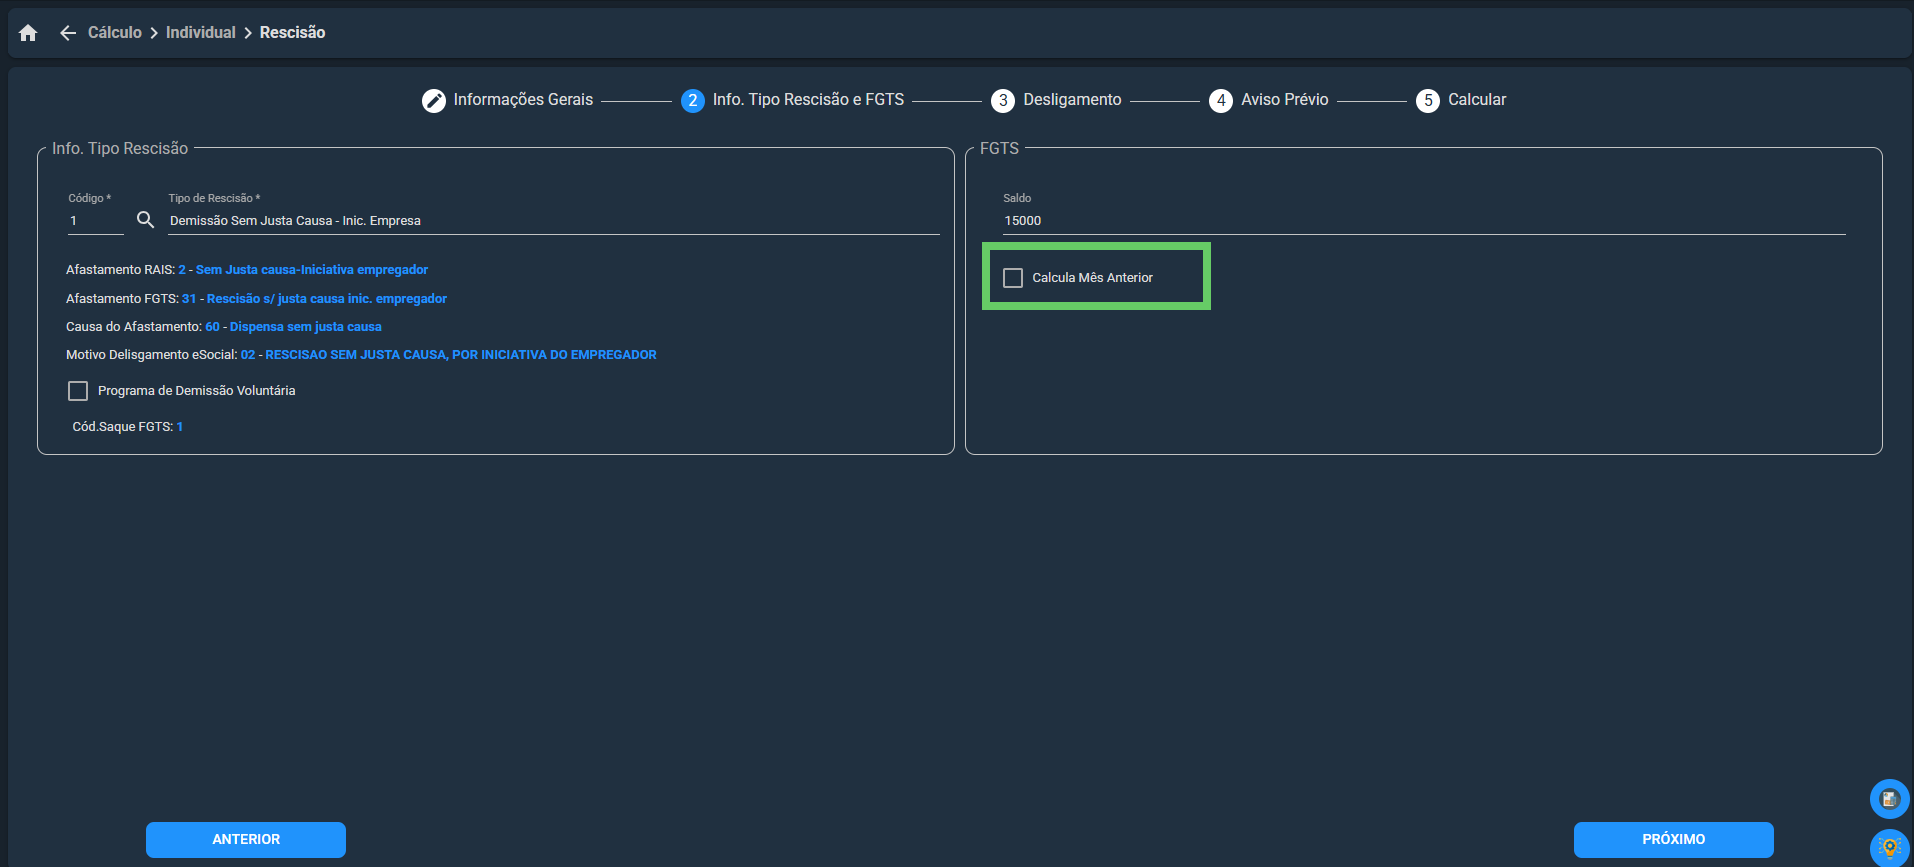Open the lightbulb help floating icon
Viewport: 1914px width, 867px height.
click(x=1889, y=848)
